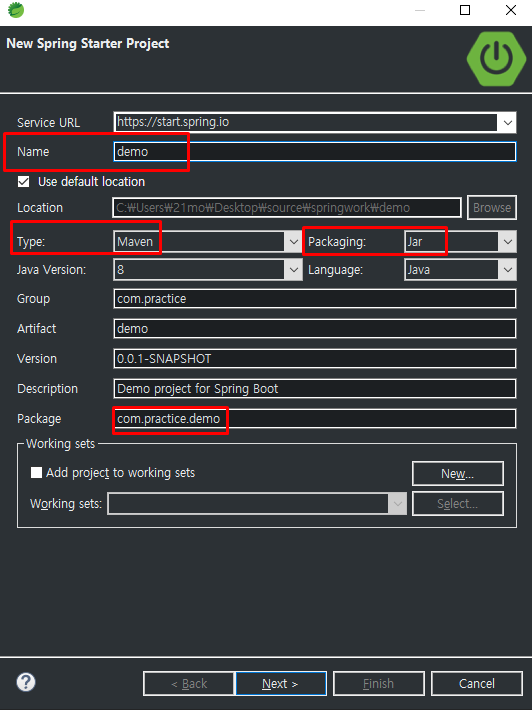Click the Version field 0.0.1-SNAPSHOT

(315, 359)
